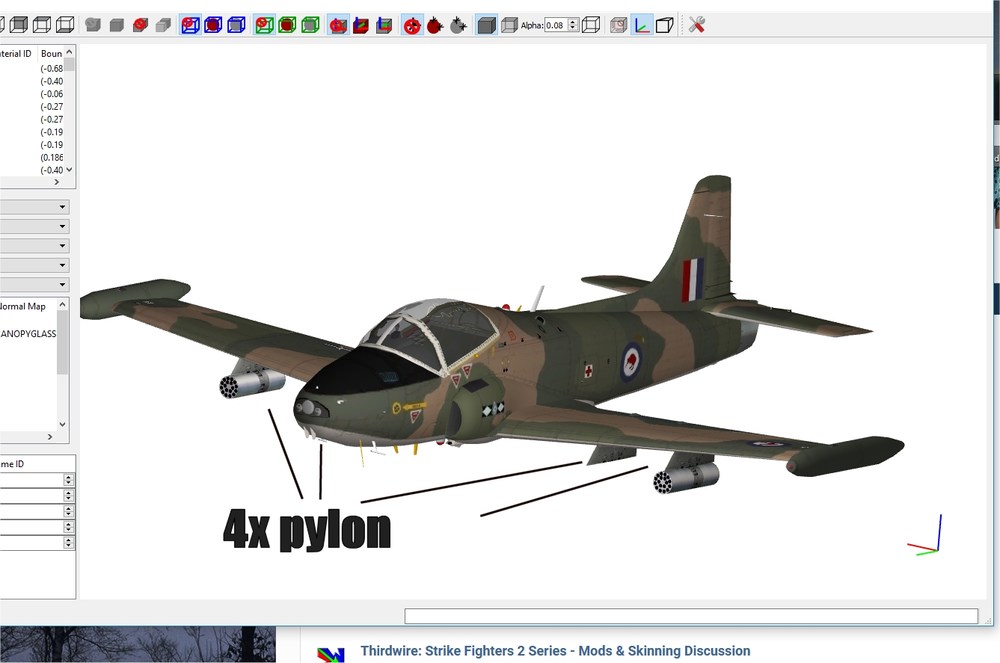Open the wrench settings tool icon

pyautogui.click(x=696, y=25)
